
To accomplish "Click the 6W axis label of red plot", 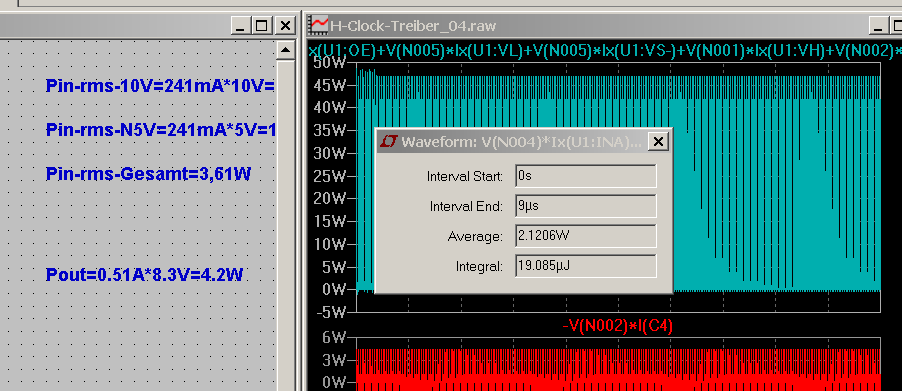I will click(x=334, y=338).
